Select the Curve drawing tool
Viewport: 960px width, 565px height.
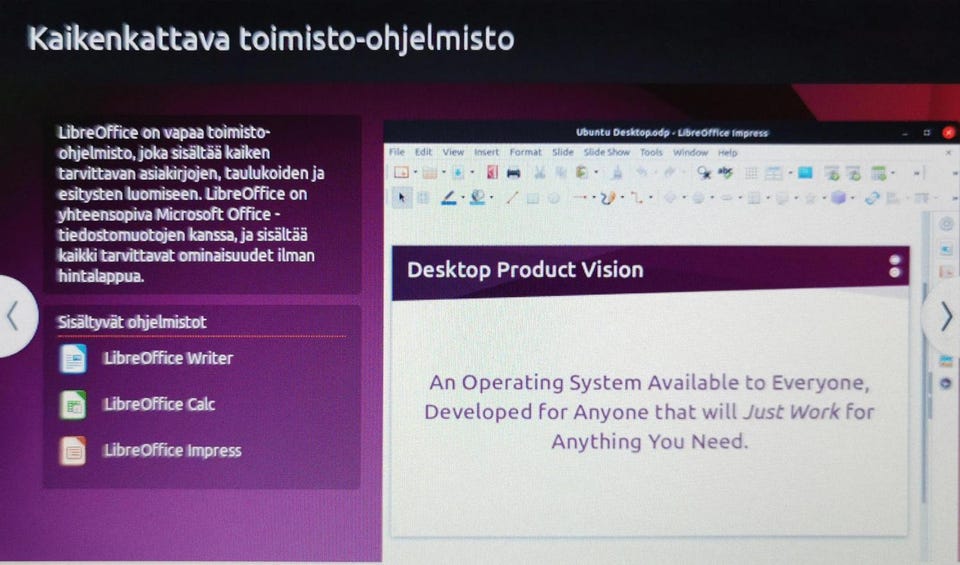(608, 198)
